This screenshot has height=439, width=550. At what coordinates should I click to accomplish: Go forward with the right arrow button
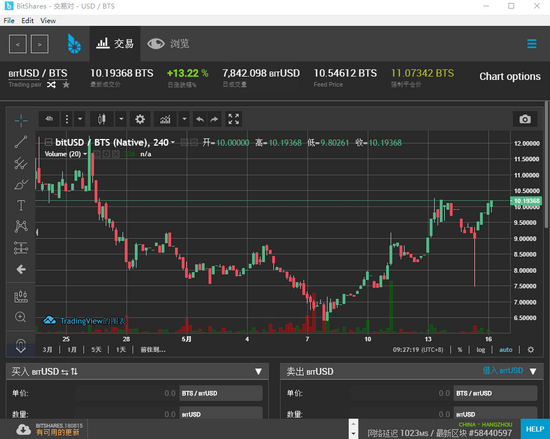click(x=40, y=44)
